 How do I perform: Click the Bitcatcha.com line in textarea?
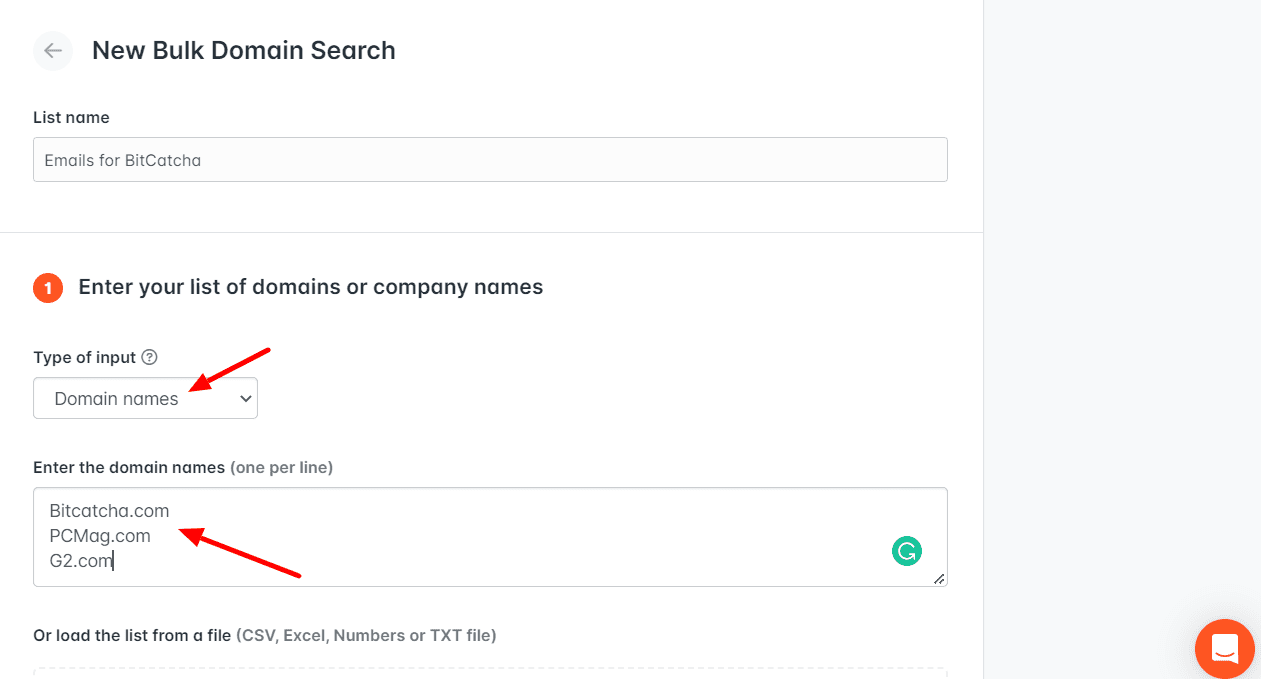coord(109,511)
